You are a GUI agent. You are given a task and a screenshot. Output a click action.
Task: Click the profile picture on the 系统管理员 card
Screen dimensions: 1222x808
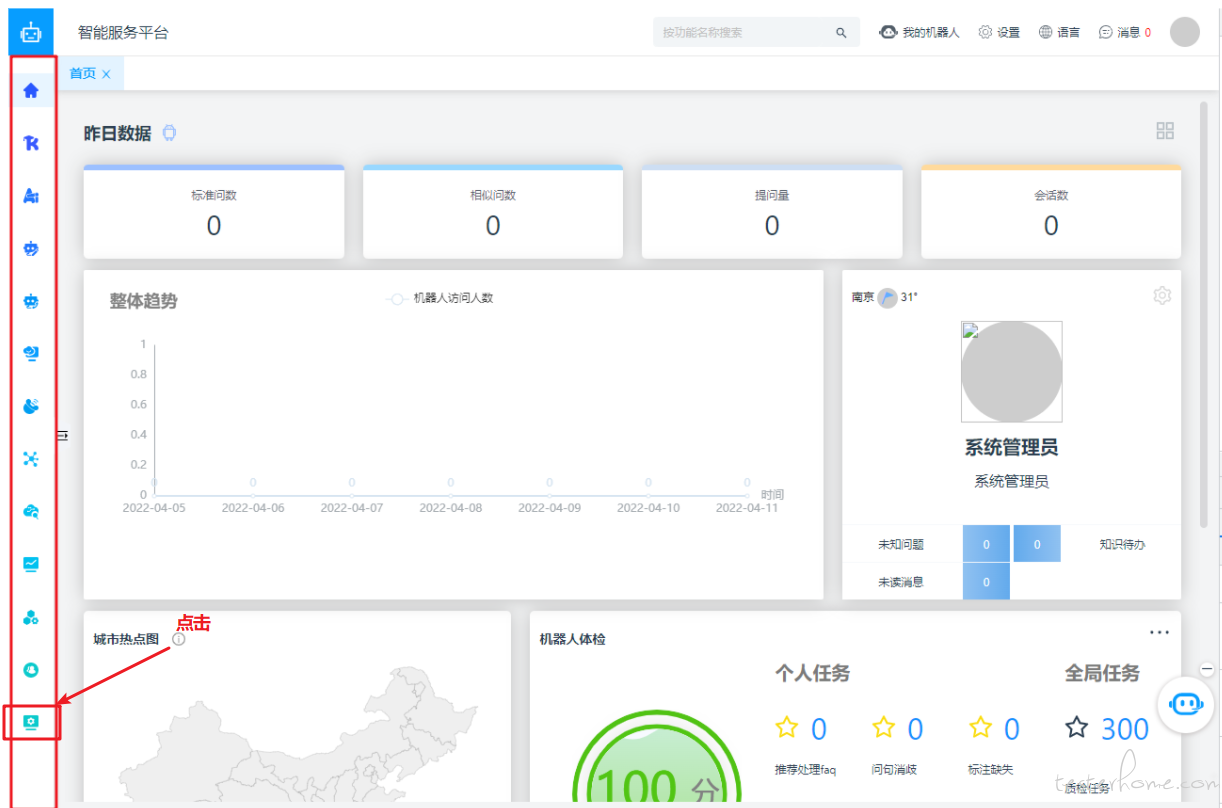pos(1012,372)
